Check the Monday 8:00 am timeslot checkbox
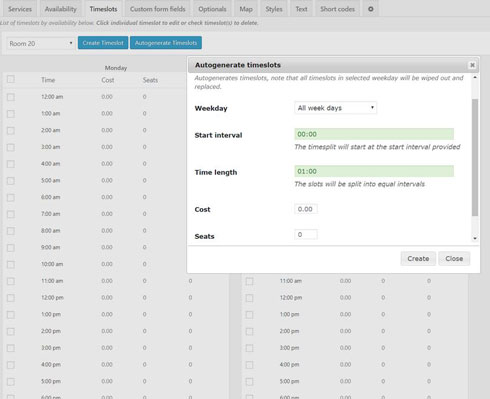This screenshot has height=399, width=490. [11, 231]
